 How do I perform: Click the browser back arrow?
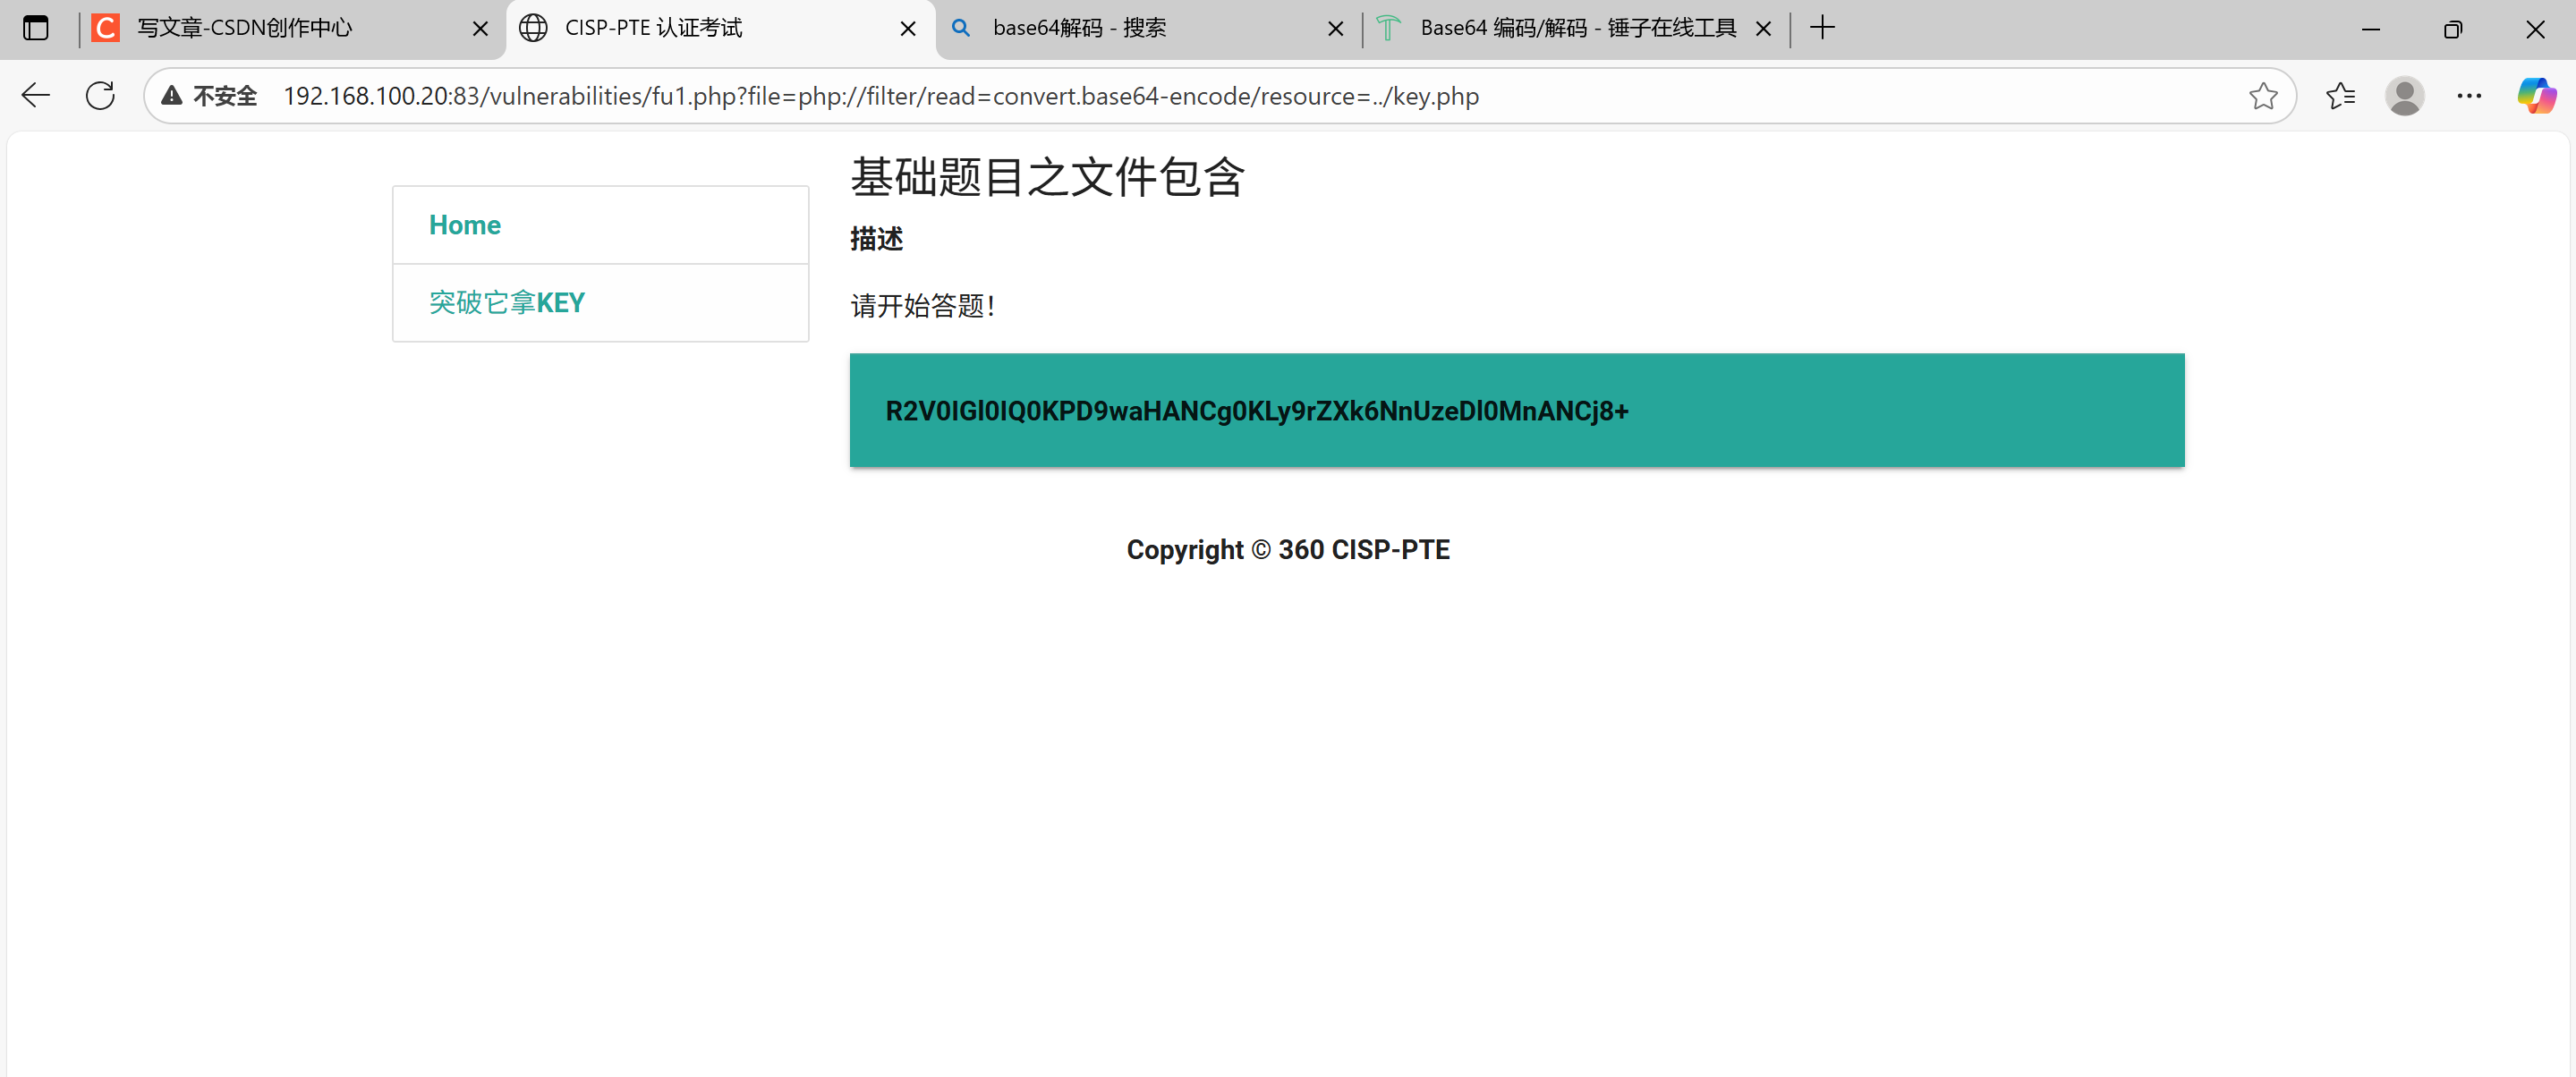pyautogui.click(x=36, y=96)
